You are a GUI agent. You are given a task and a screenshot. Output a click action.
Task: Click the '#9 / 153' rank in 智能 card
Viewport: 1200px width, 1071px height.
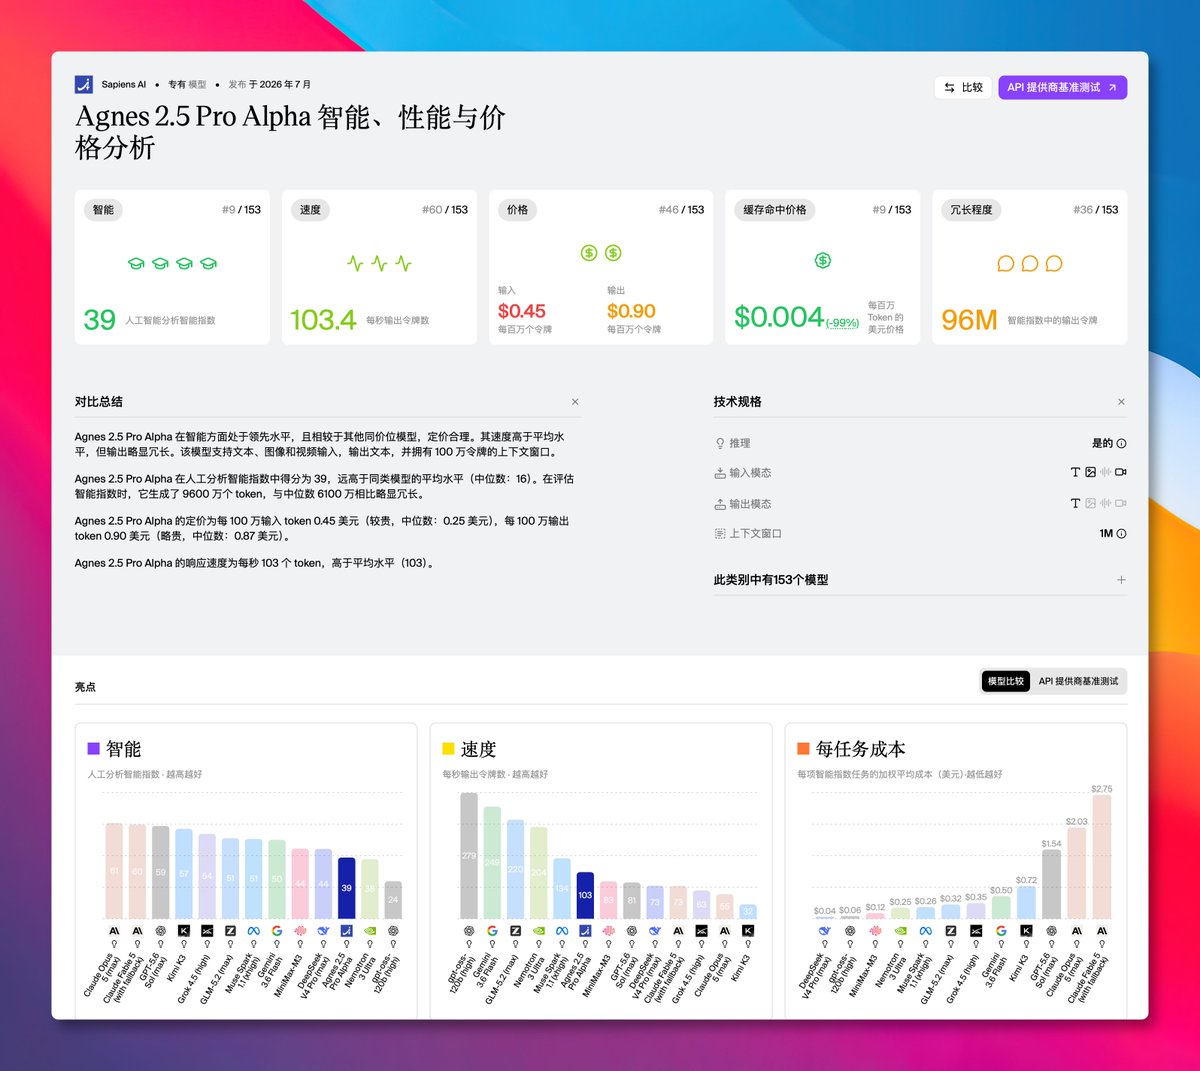(241, 210)
